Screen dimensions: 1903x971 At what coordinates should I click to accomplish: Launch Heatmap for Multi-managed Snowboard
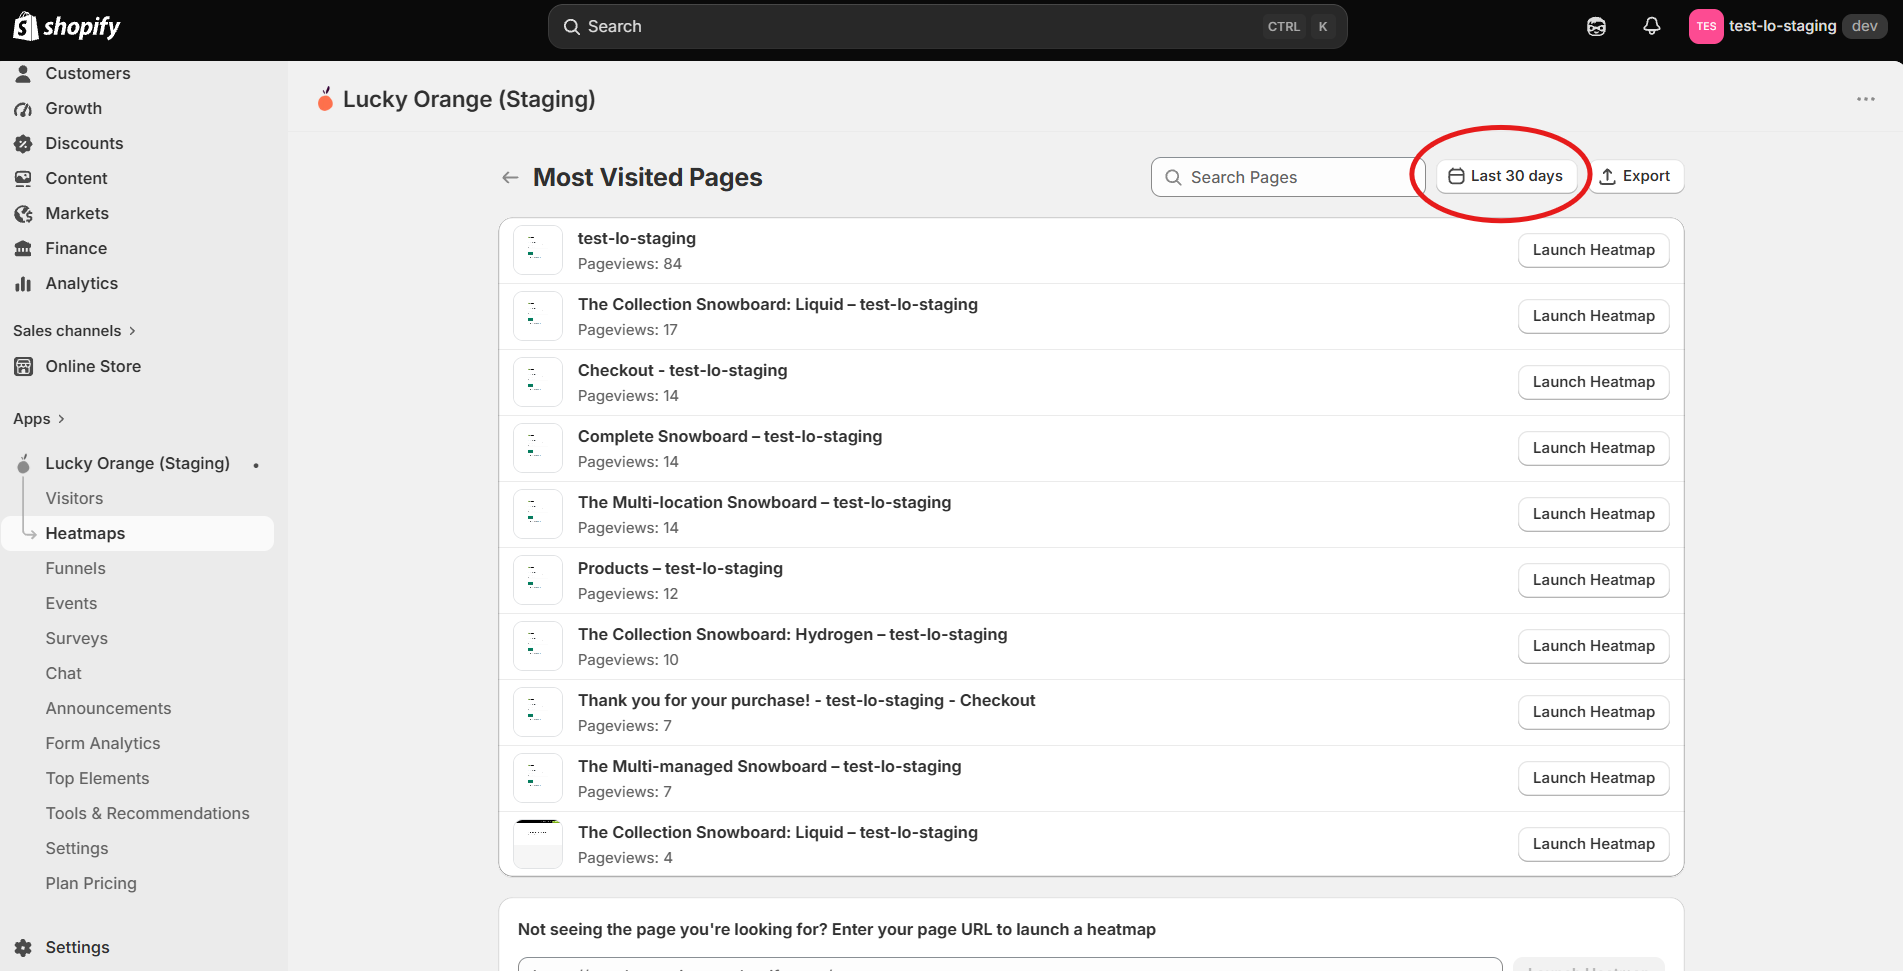[1593, 778]
